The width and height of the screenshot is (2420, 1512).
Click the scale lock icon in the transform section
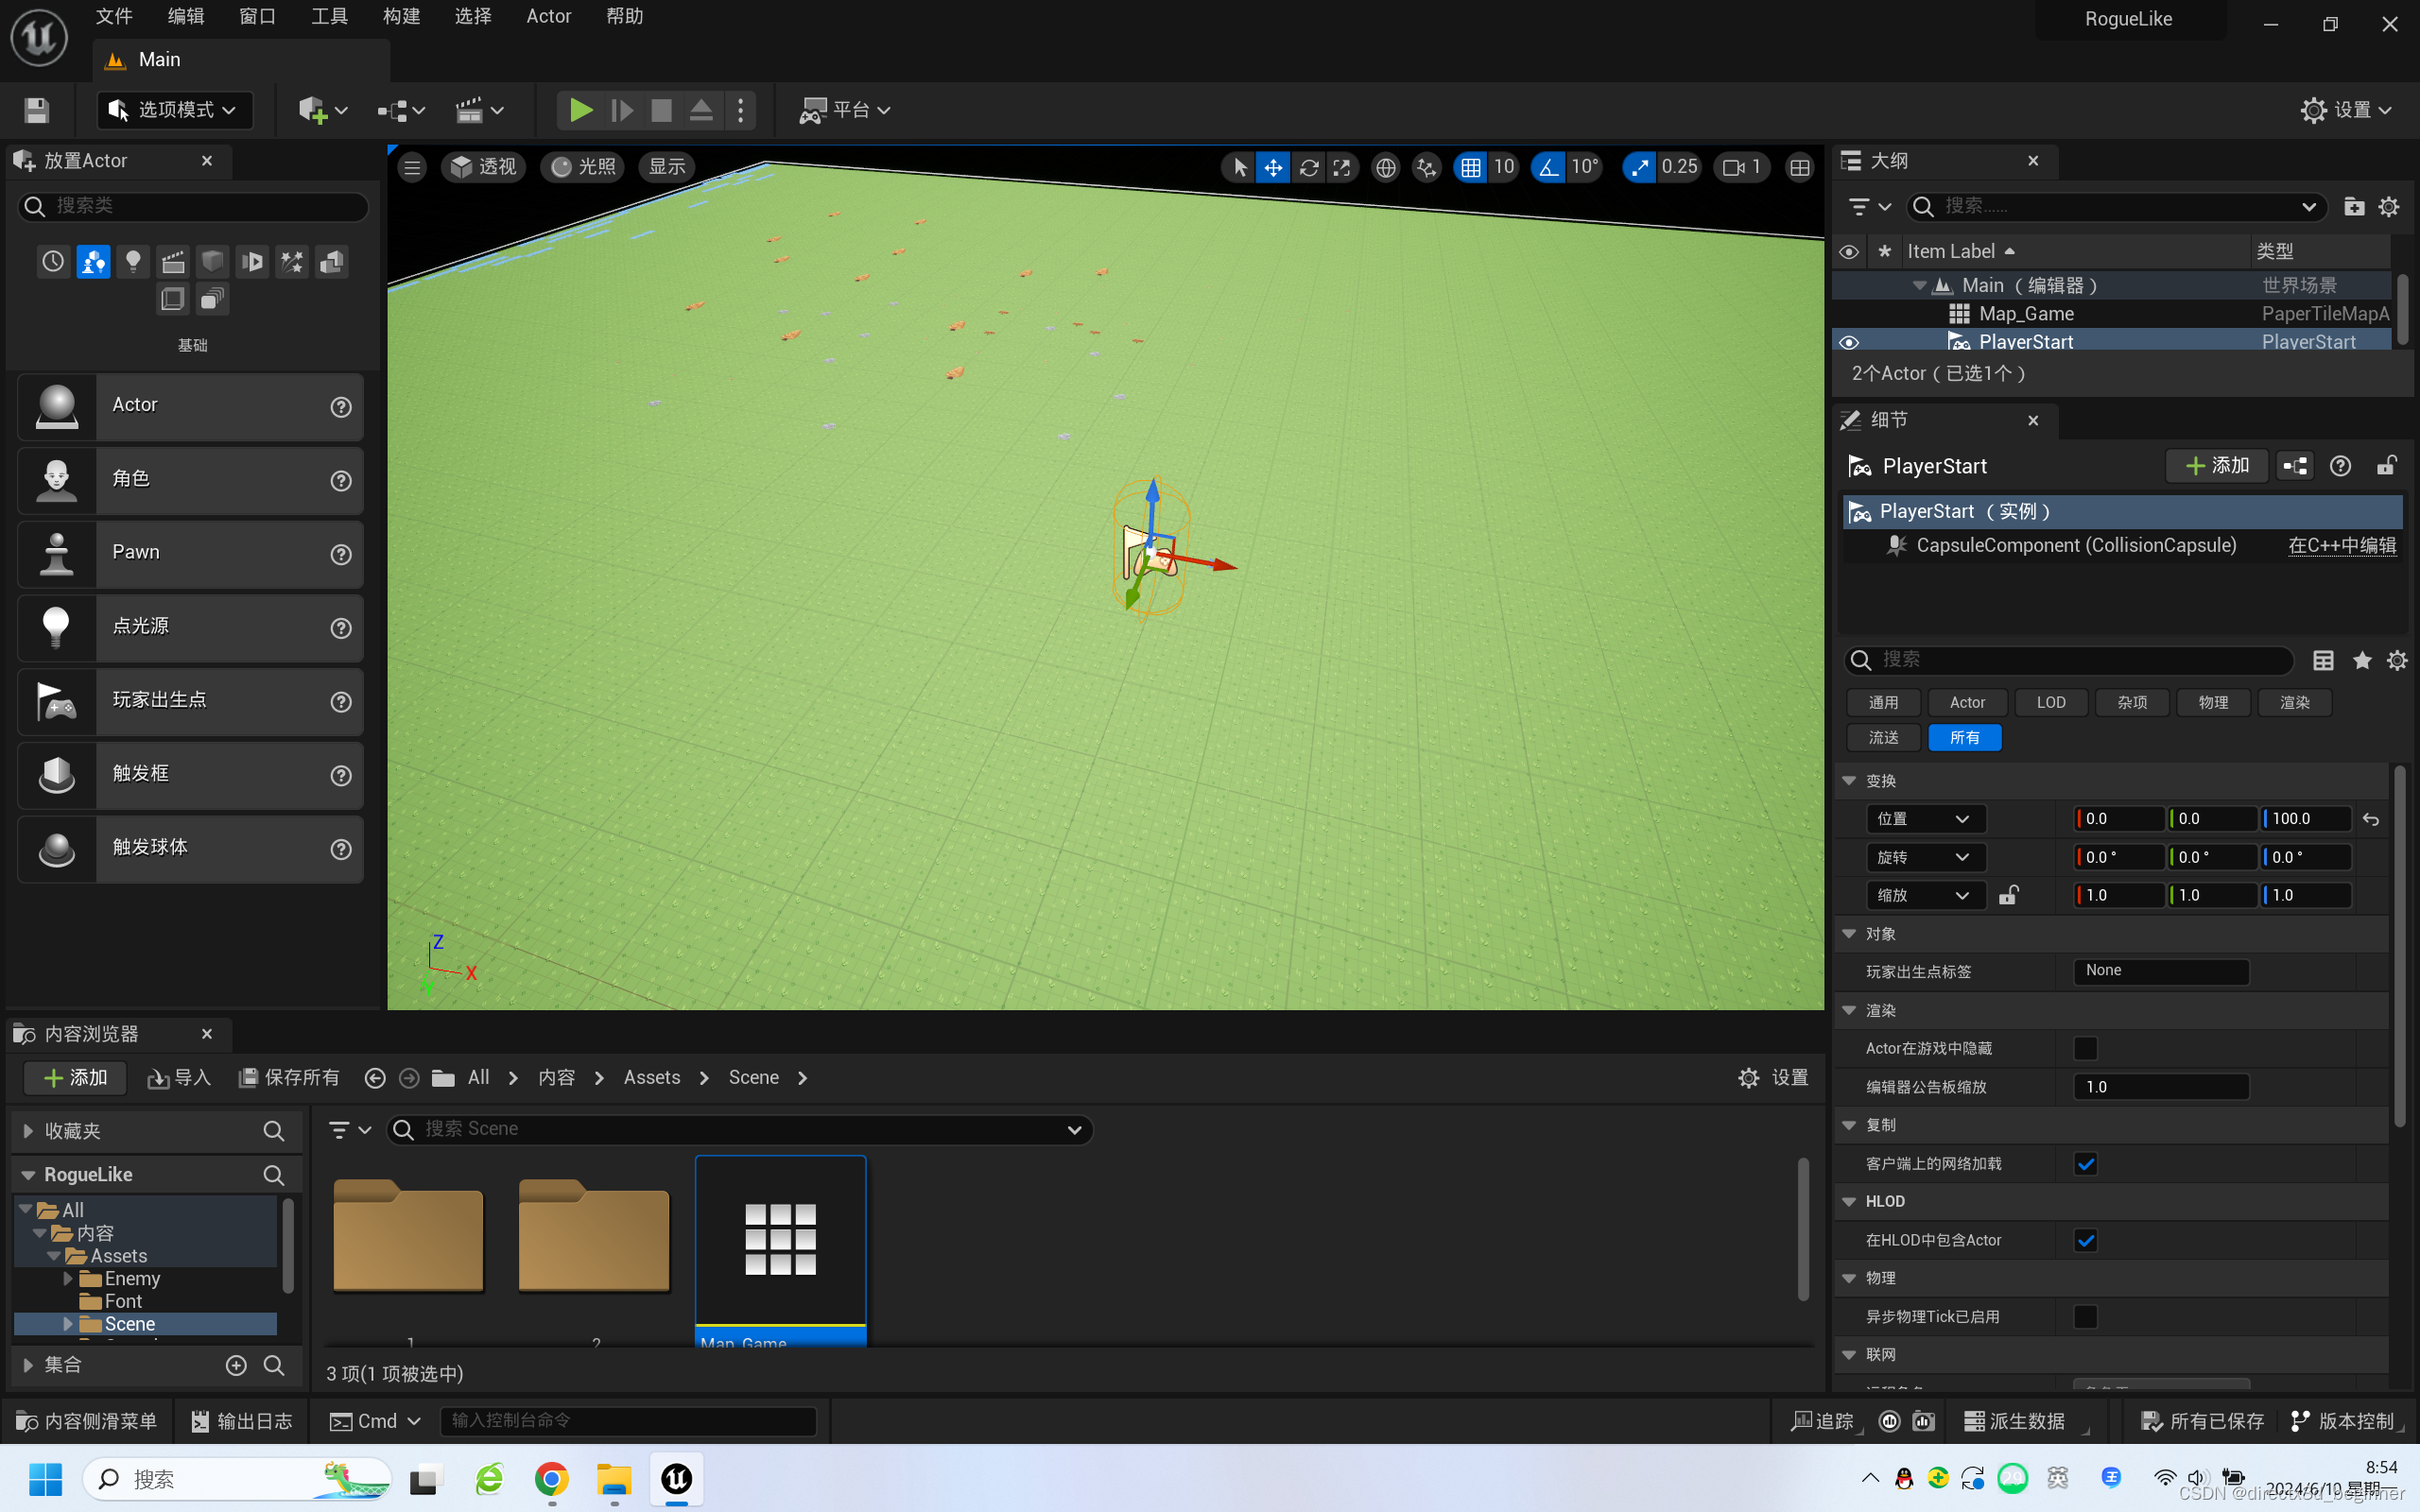[x=2009, y=895]
